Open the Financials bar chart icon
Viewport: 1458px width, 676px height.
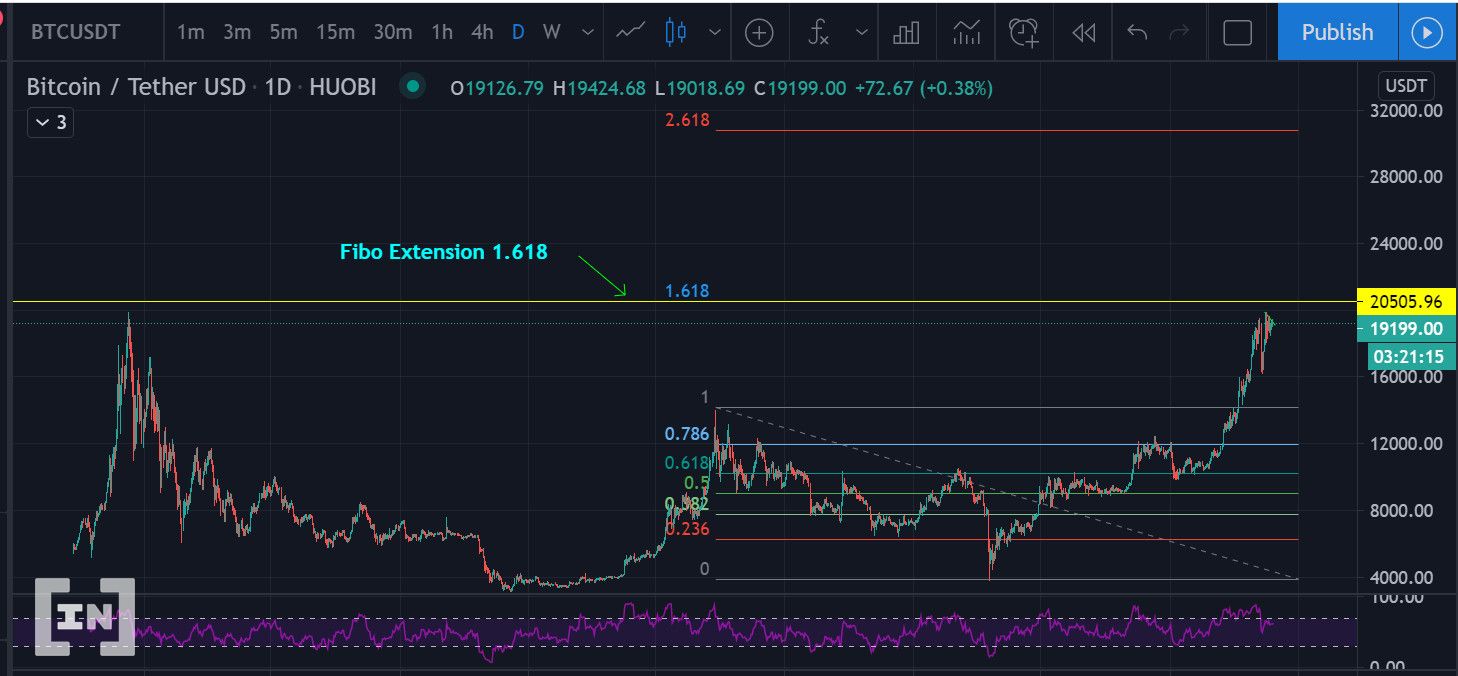906,33
